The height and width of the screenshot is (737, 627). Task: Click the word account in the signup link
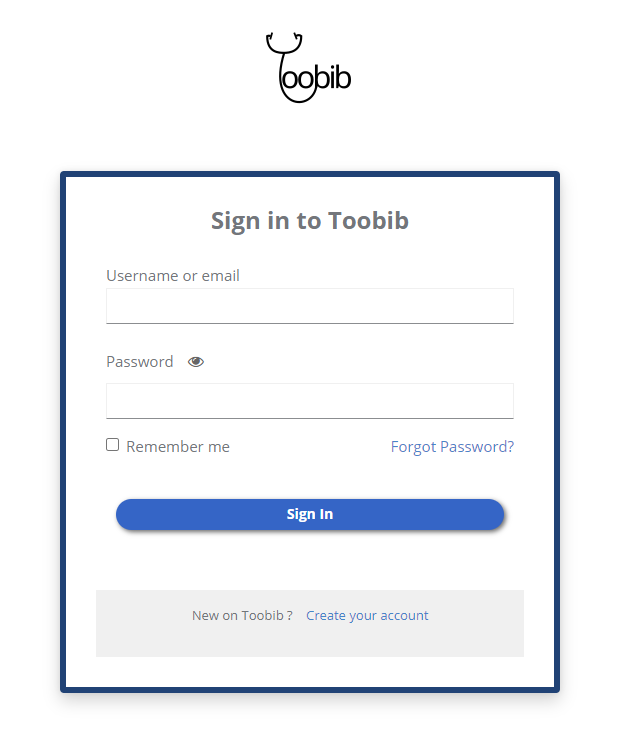[404, 616]
